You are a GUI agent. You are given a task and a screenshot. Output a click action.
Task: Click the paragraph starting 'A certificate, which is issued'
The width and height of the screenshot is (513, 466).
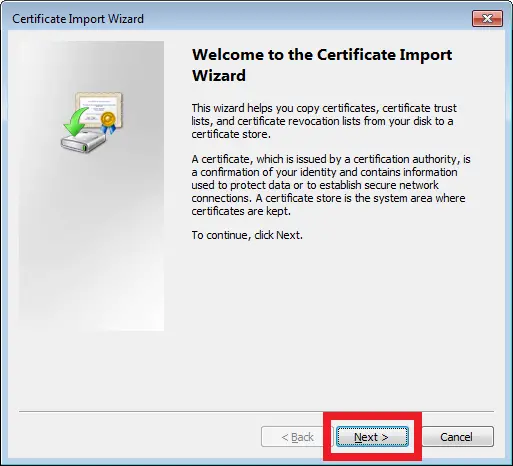tap(331, 185)
